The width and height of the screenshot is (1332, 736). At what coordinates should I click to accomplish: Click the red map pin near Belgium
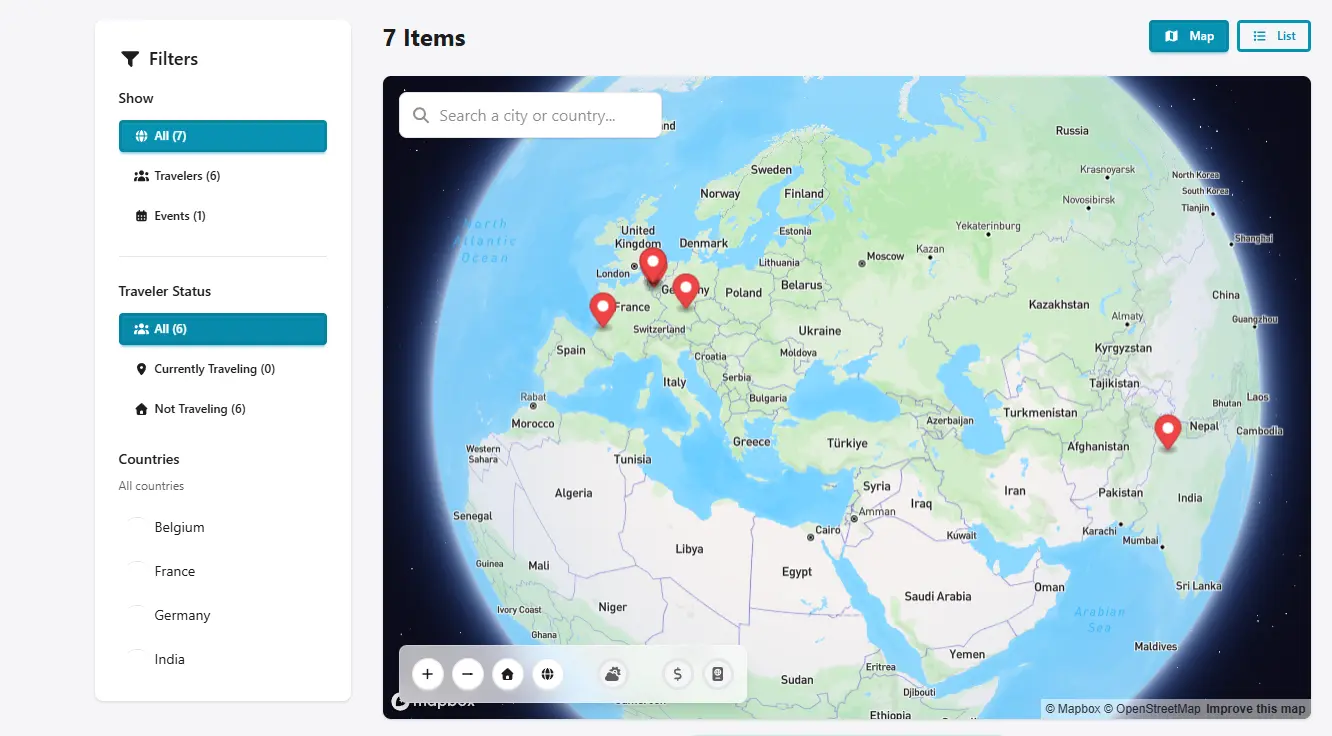pos(653,267)
